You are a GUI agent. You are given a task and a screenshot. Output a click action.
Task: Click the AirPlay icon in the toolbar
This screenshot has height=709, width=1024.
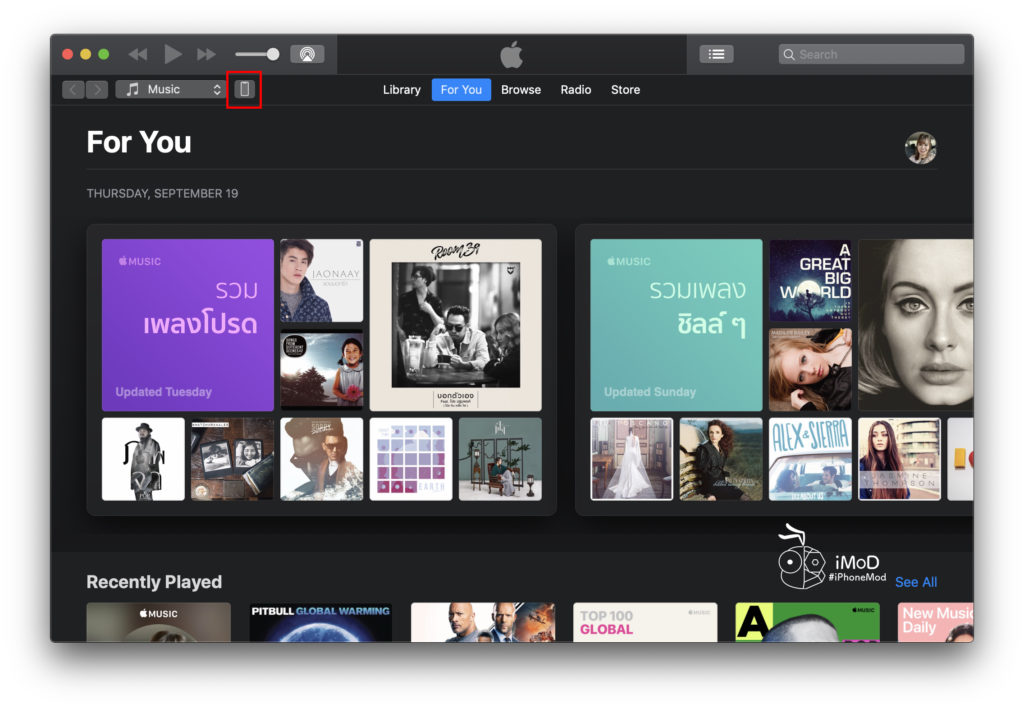308,54
